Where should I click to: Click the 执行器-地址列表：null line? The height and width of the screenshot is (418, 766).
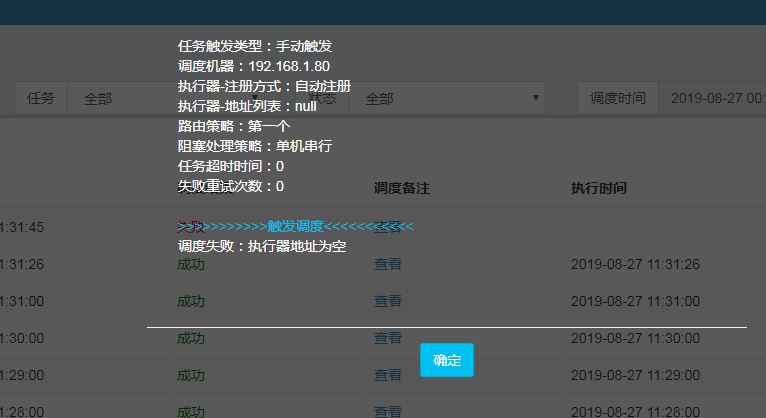click(x=247, y=106)
